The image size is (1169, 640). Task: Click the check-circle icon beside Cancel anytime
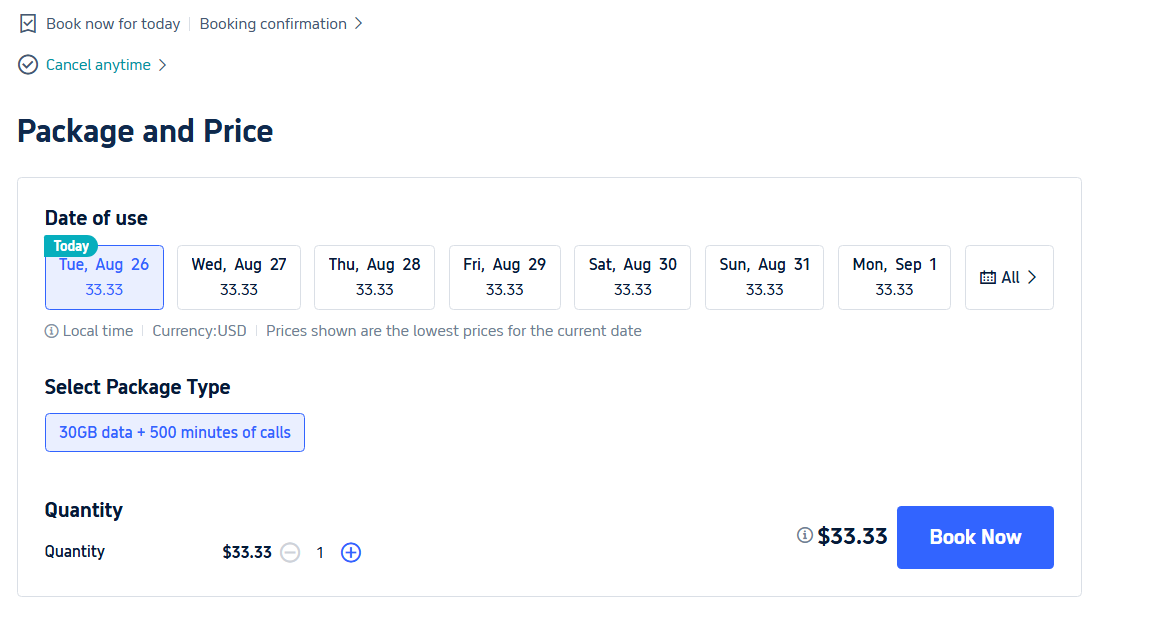click(x=27, y=64)
